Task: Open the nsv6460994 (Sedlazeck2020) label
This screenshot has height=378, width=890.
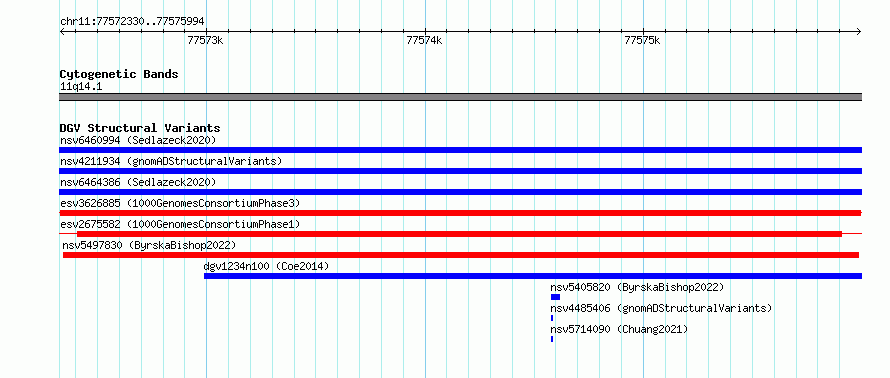Action: tap(138, 140)
